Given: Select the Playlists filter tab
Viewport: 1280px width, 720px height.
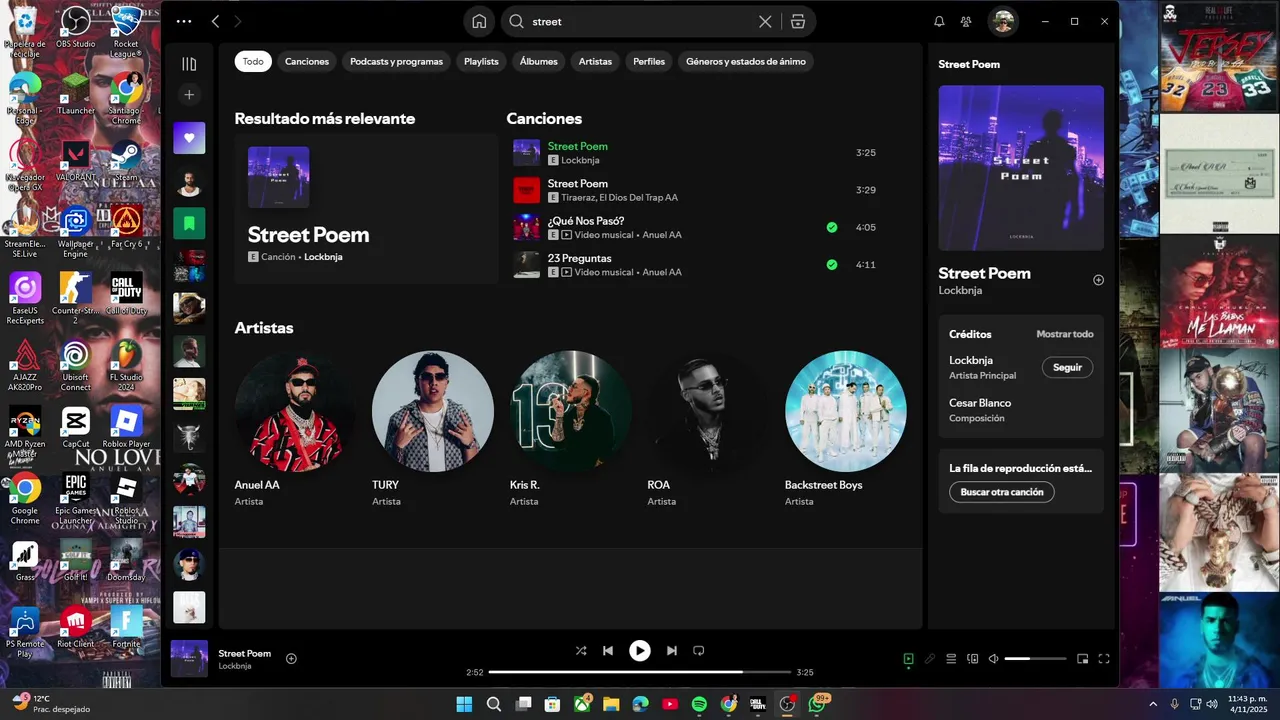Looking at the screenshot, I should (x=481, y=61).
